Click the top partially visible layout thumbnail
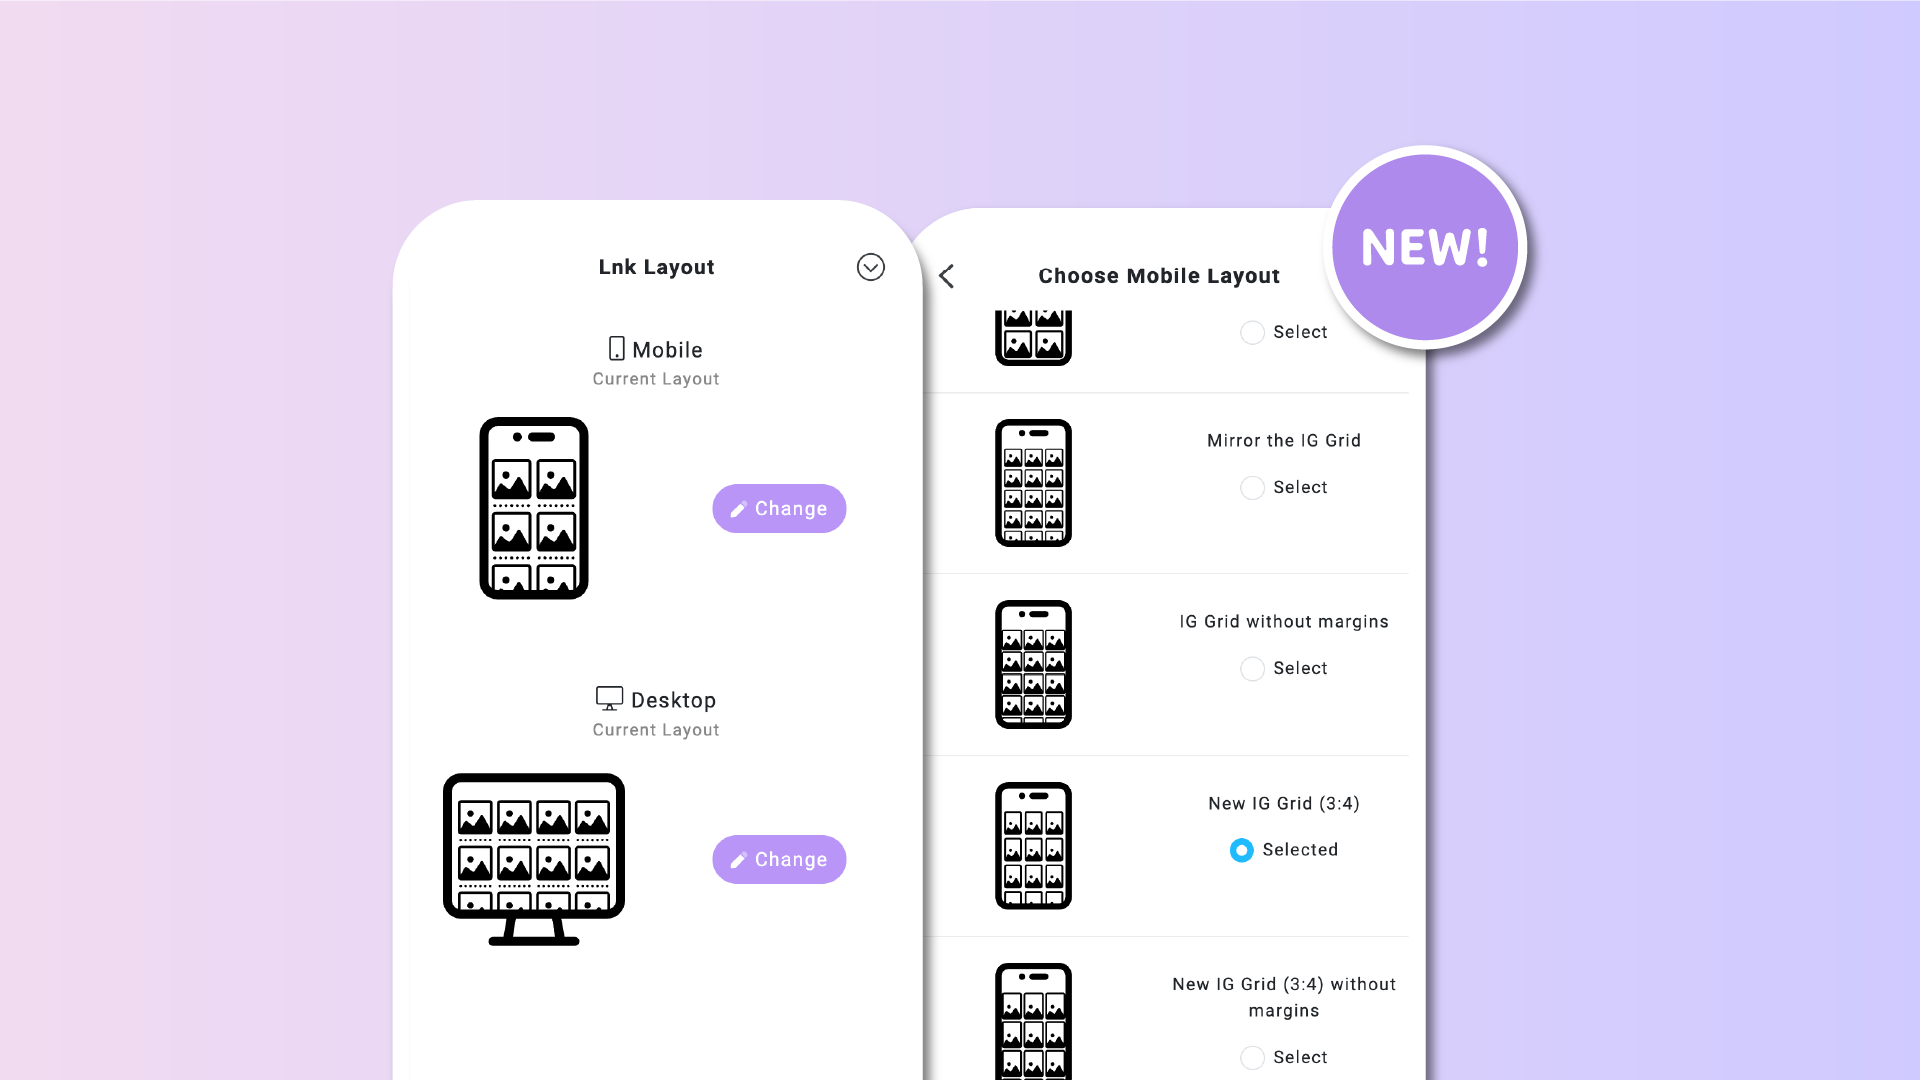Viewport: 1920px width, 1080px height. click(1033, 332)
